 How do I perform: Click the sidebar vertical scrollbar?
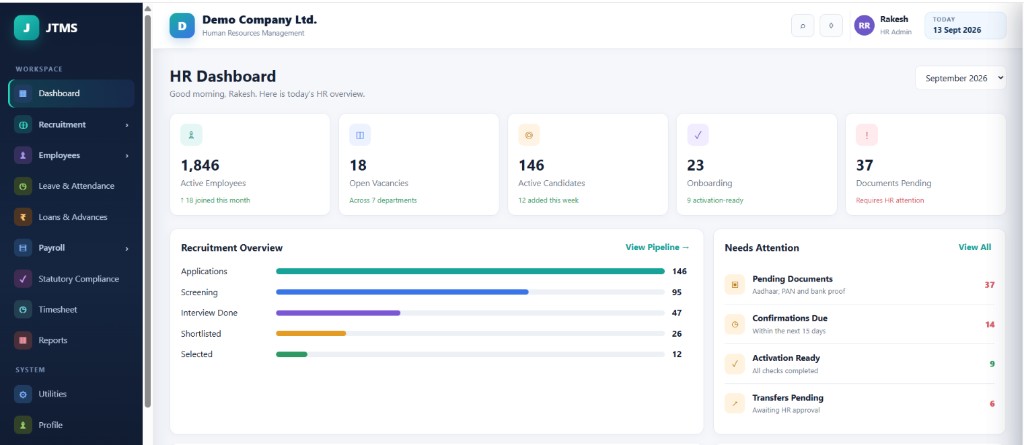[x=148, y=209]
